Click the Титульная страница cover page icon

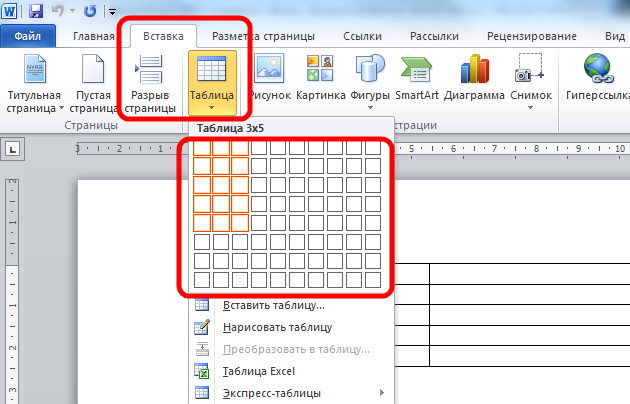pos(35,71)
